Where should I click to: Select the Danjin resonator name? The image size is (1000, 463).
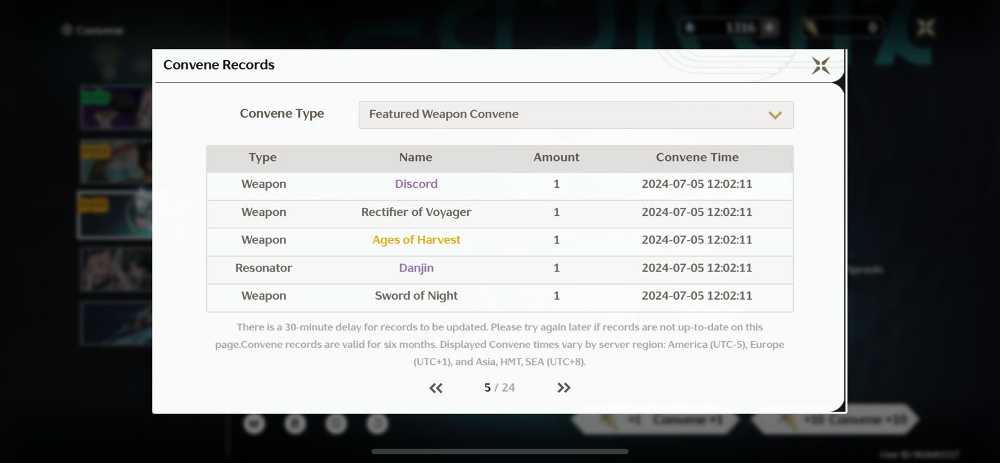click(416, 268)
